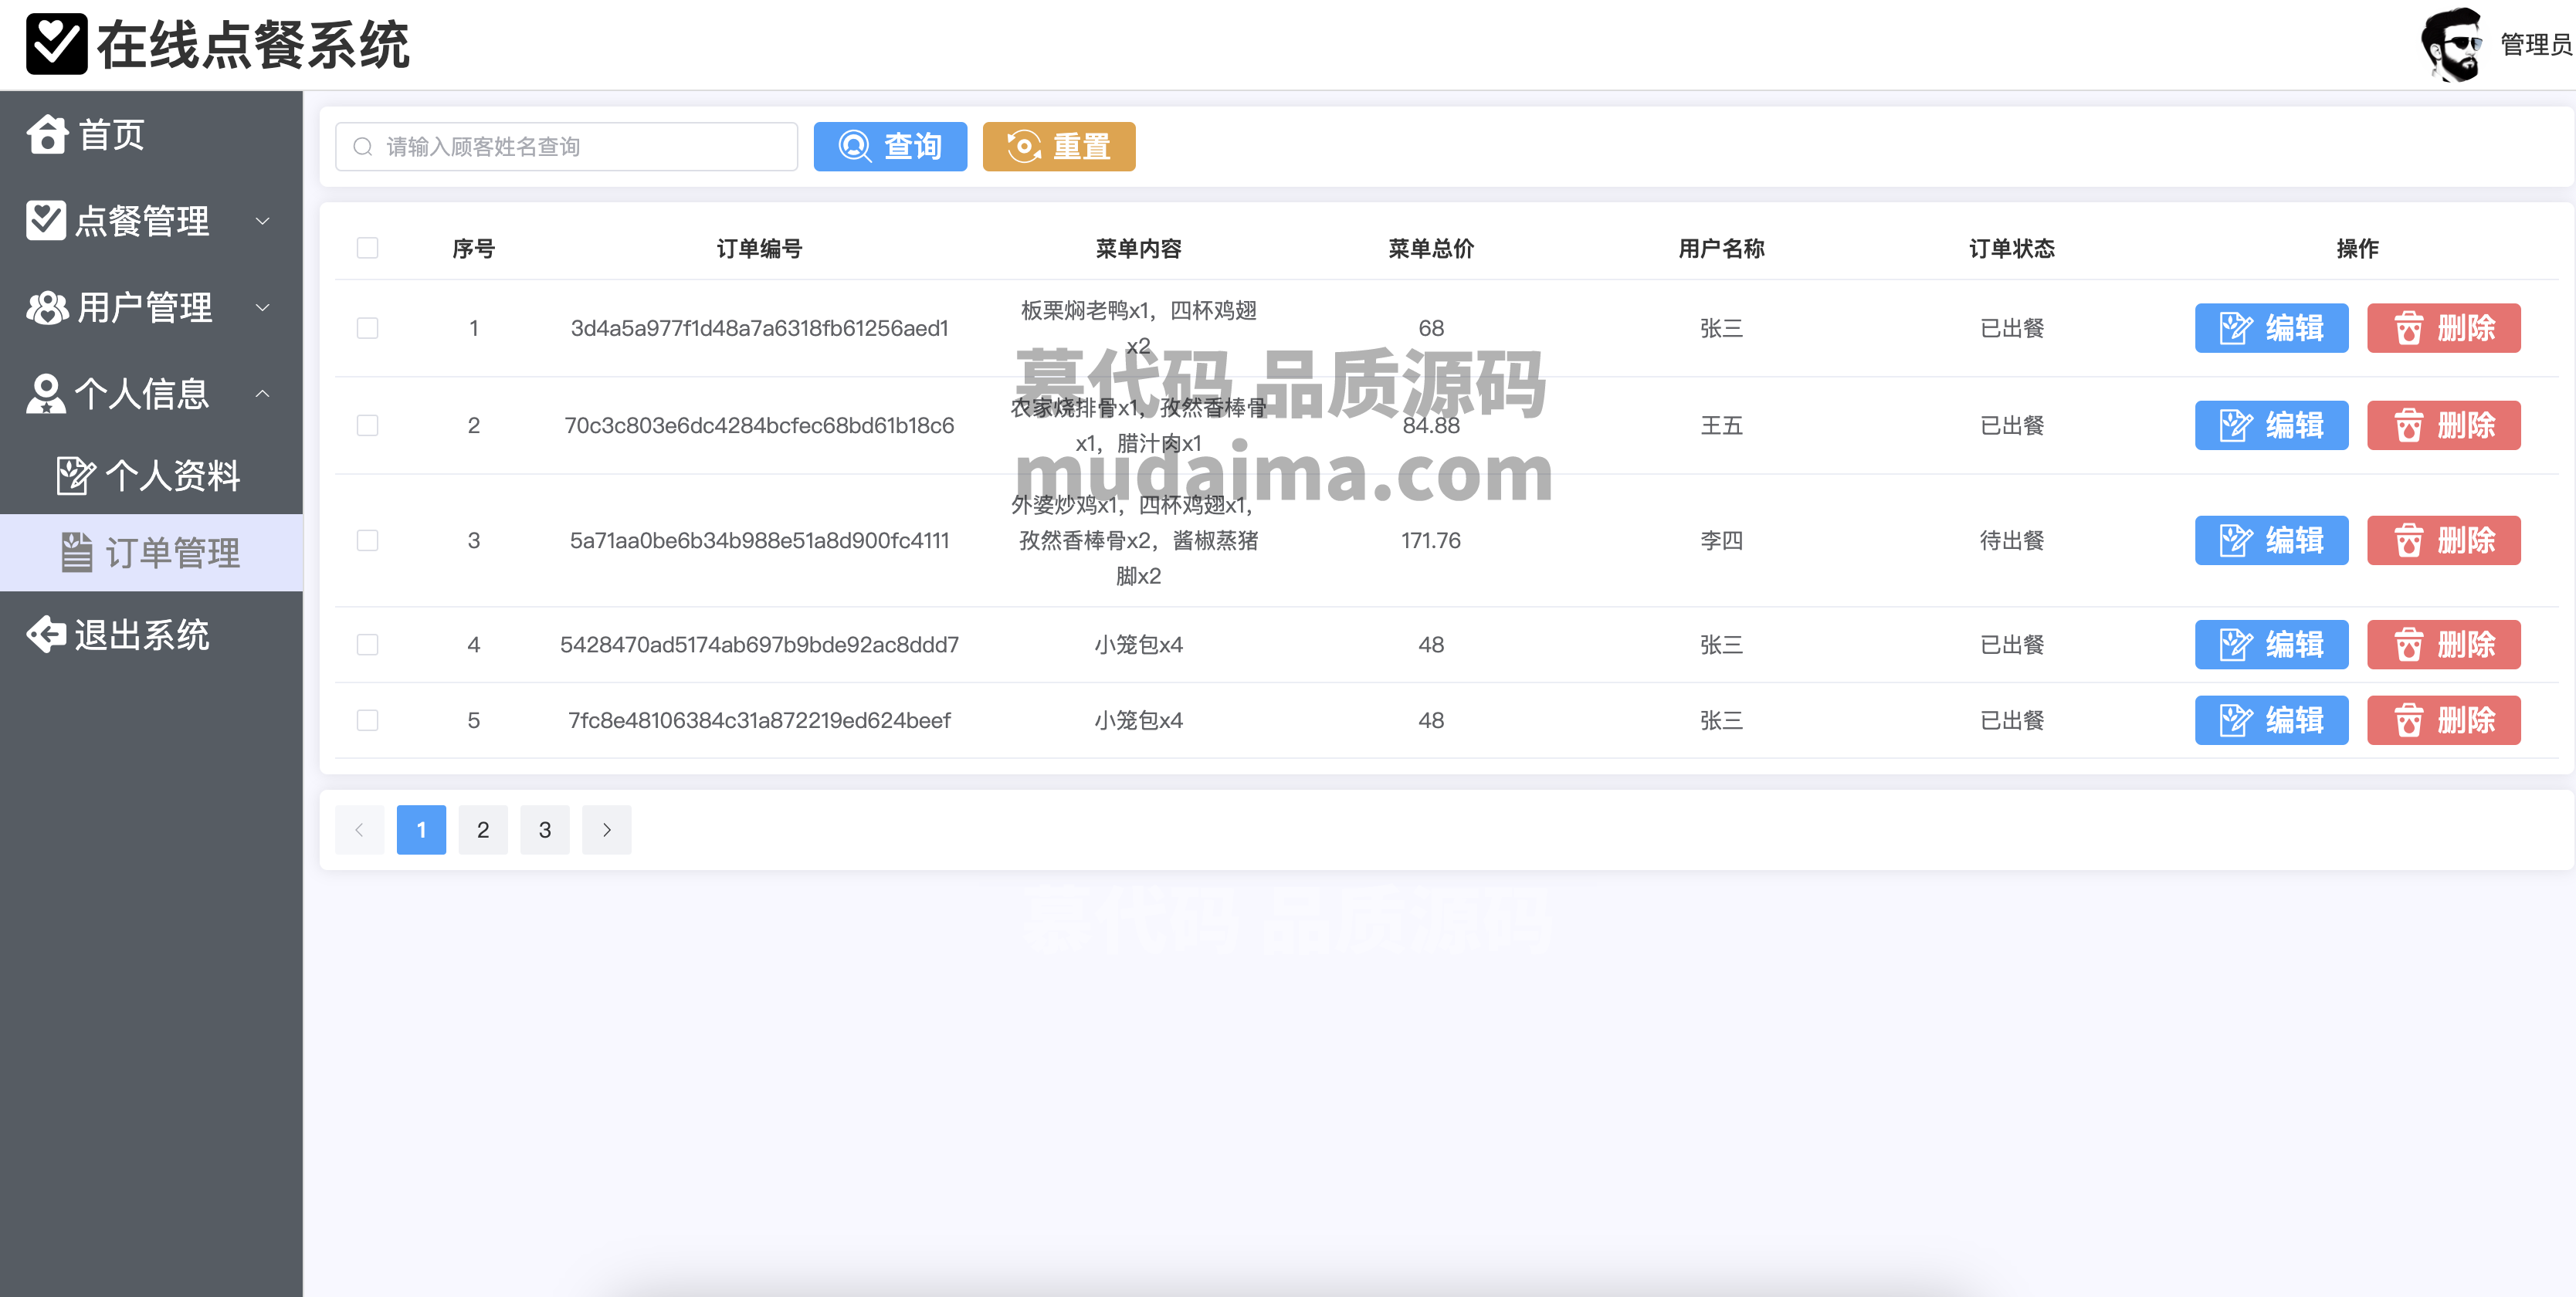Click the home icon beside 首页
This screenshot has height=1297, width=2576.
click(47, 134)
